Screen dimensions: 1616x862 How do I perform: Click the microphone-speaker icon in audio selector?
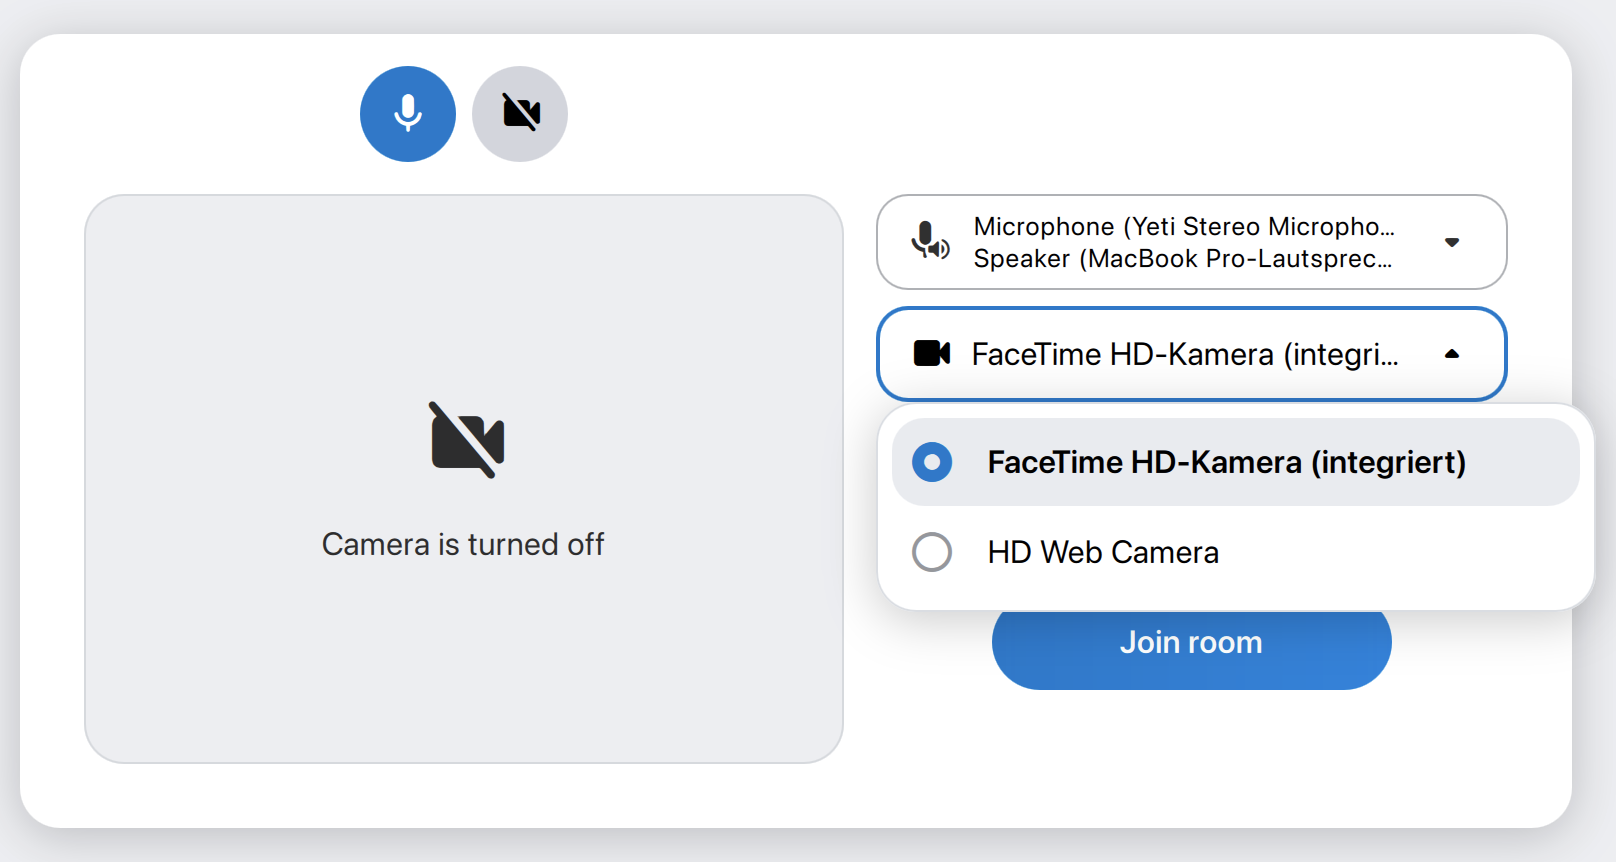[x=930, y=242]
